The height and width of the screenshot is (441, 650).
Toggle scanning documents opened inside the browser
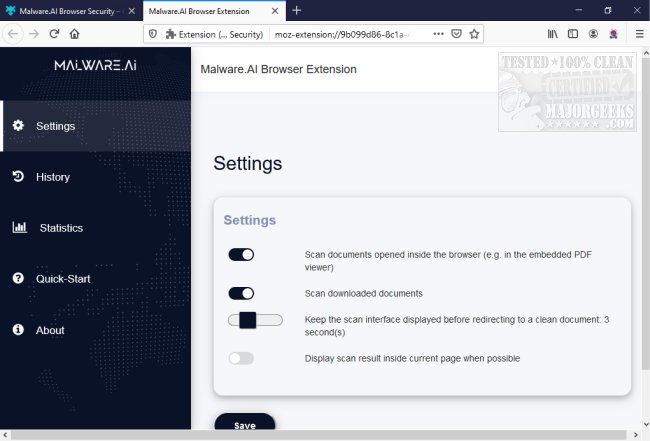point(241,254)
